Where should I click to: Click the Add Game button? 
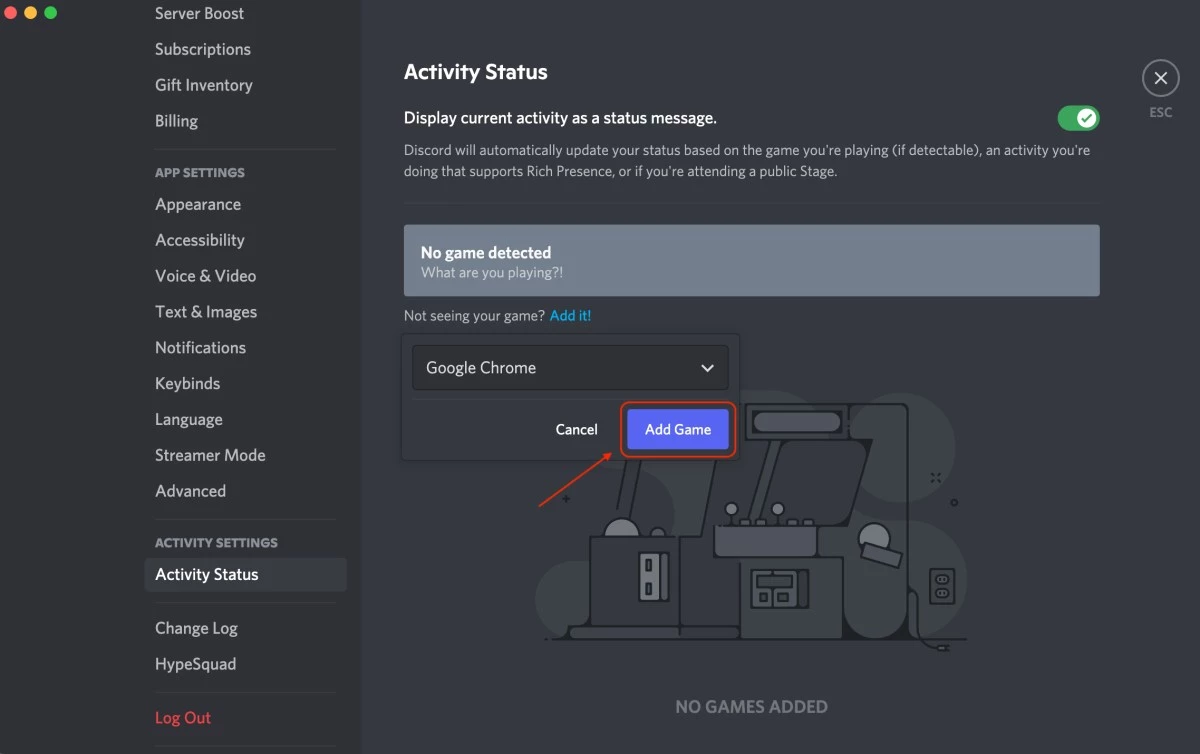tap(678, 430)
